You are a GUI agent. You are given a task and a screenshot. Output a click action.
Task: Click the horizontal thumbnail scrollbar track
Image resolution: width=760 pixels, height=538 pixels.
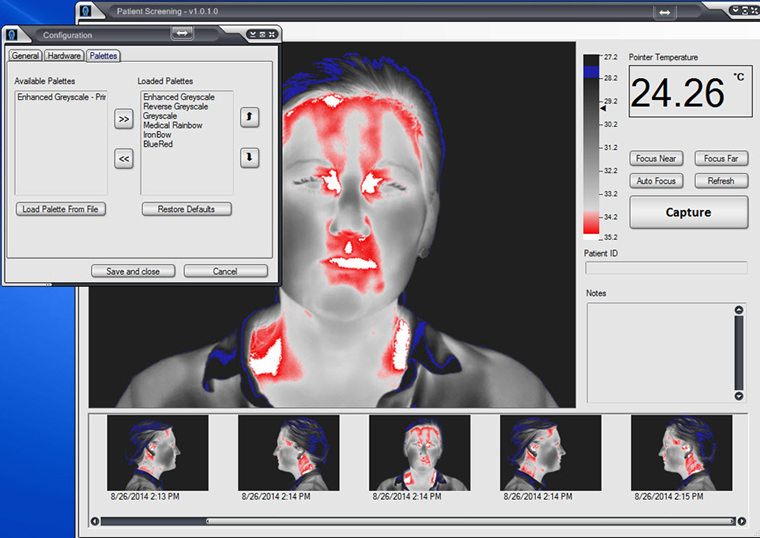[418, 522]
